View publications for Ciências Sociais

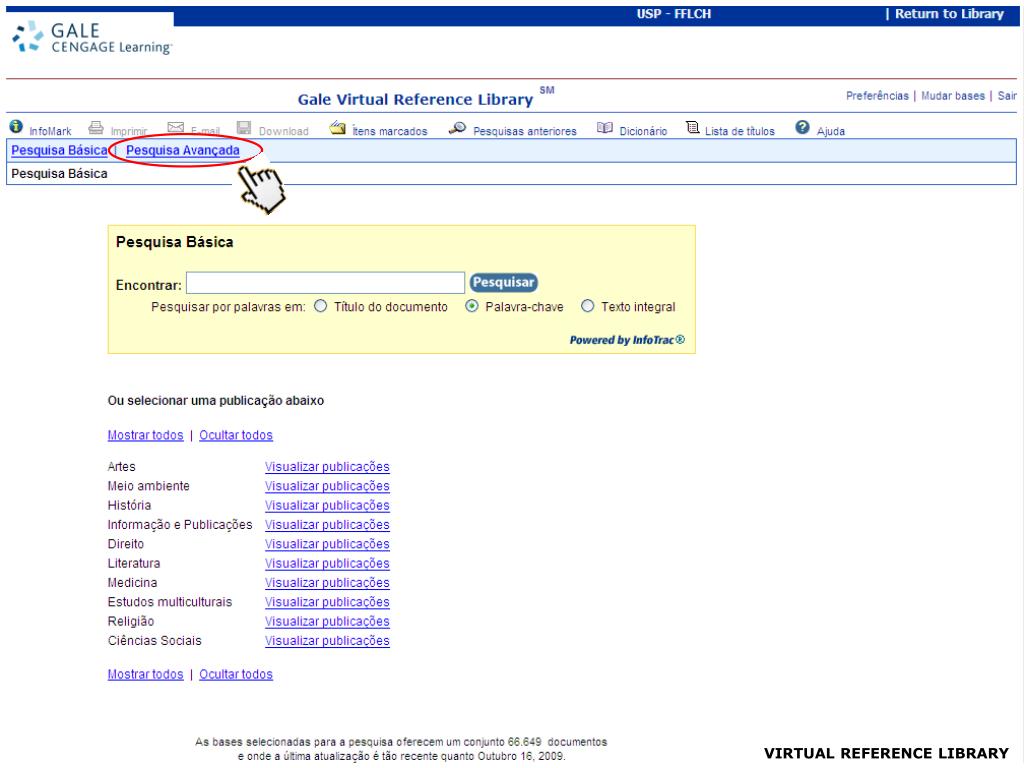click(327, 641)
